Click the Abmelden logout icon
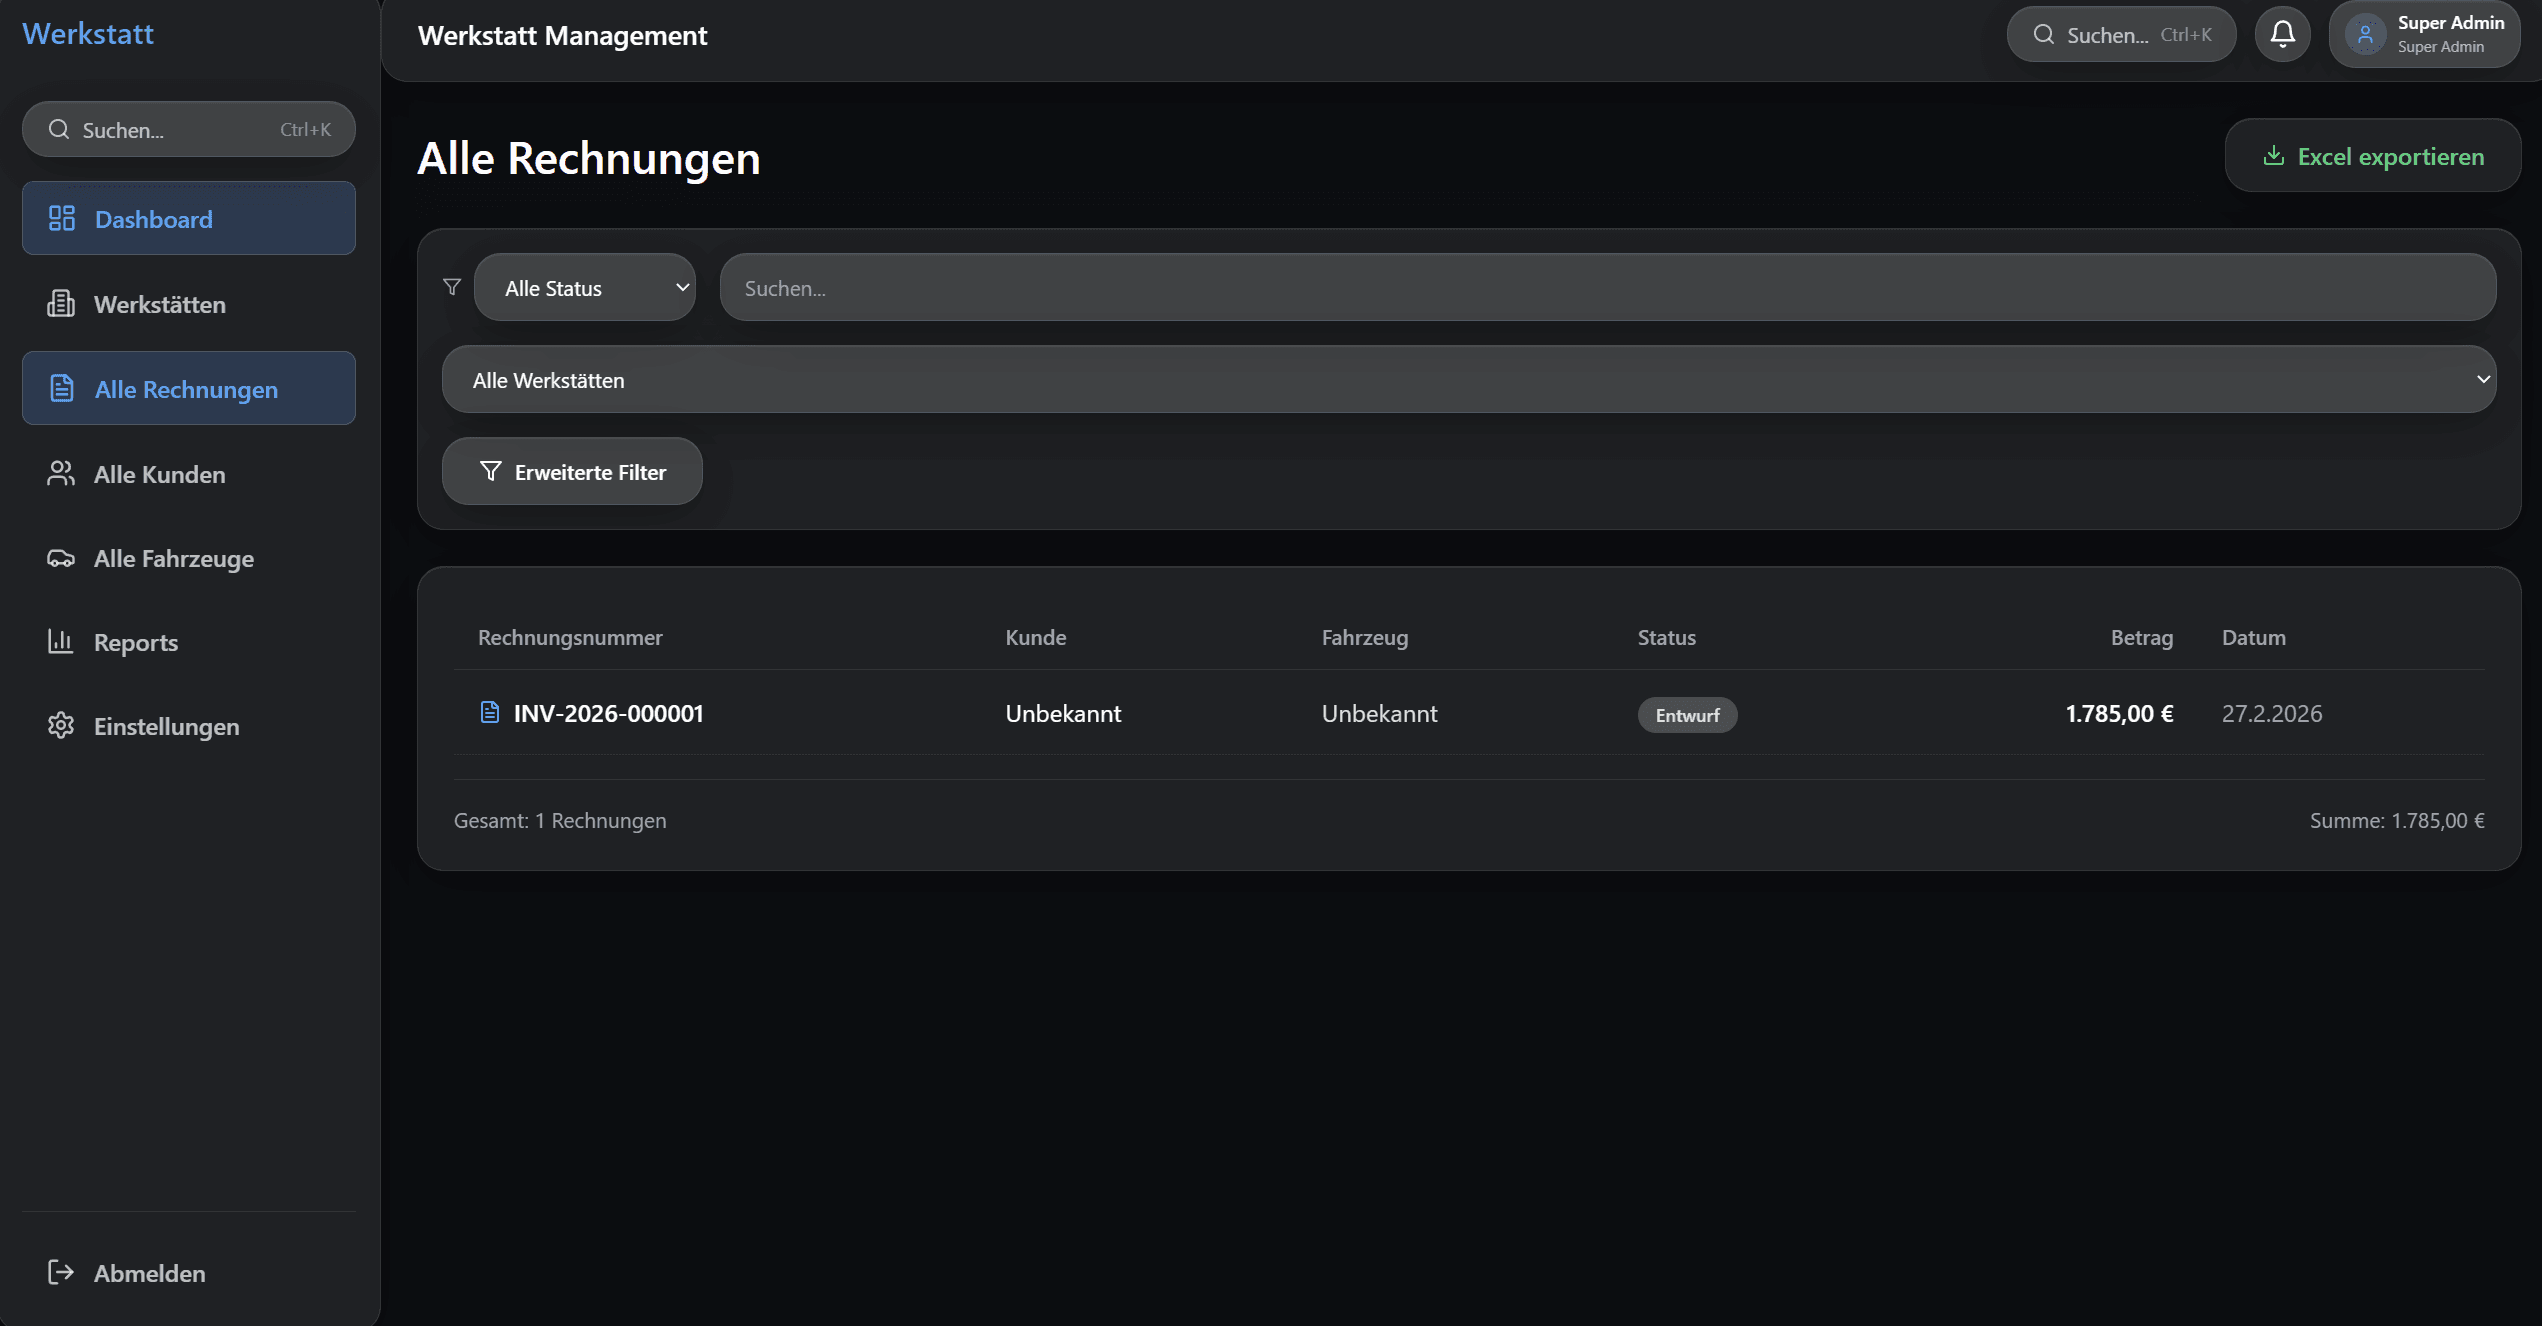The image size is (2542, 1326). click(61, 1272)
